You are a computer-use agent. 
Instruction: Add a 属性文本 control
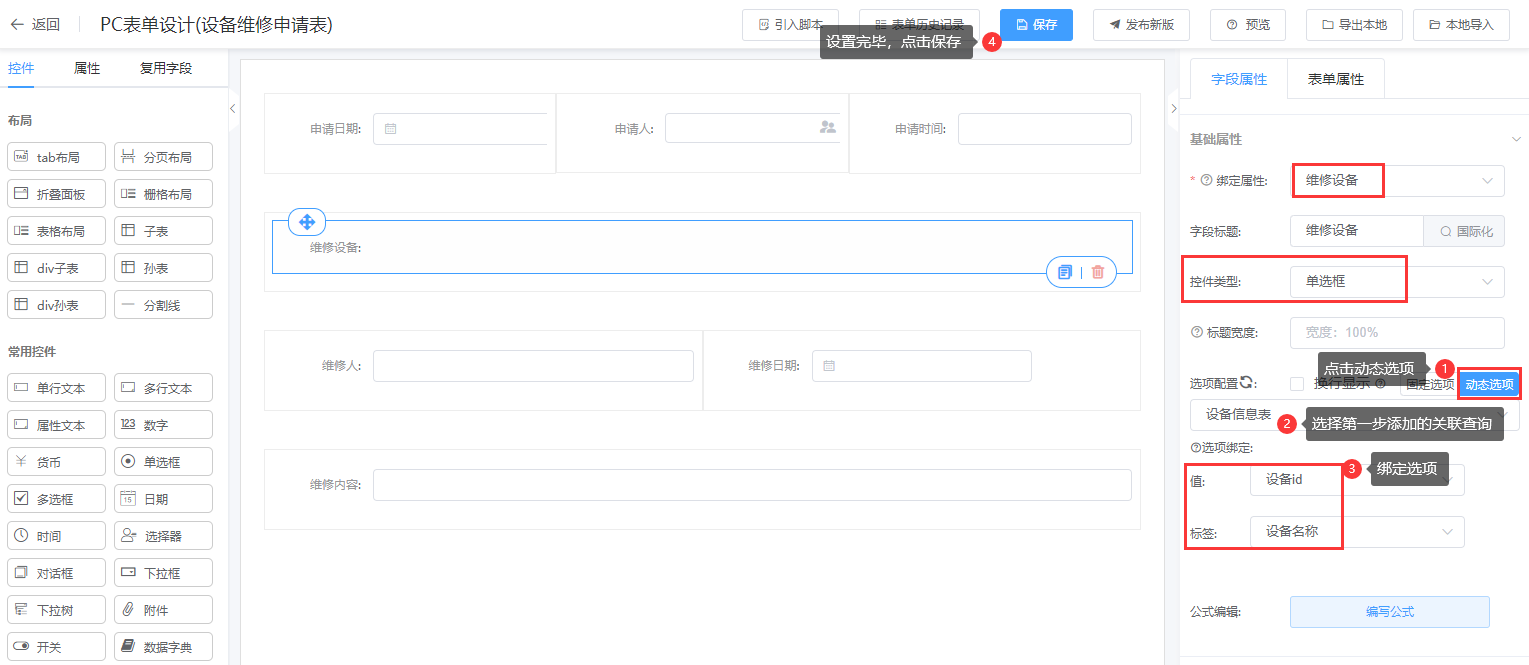pos(56,425)
